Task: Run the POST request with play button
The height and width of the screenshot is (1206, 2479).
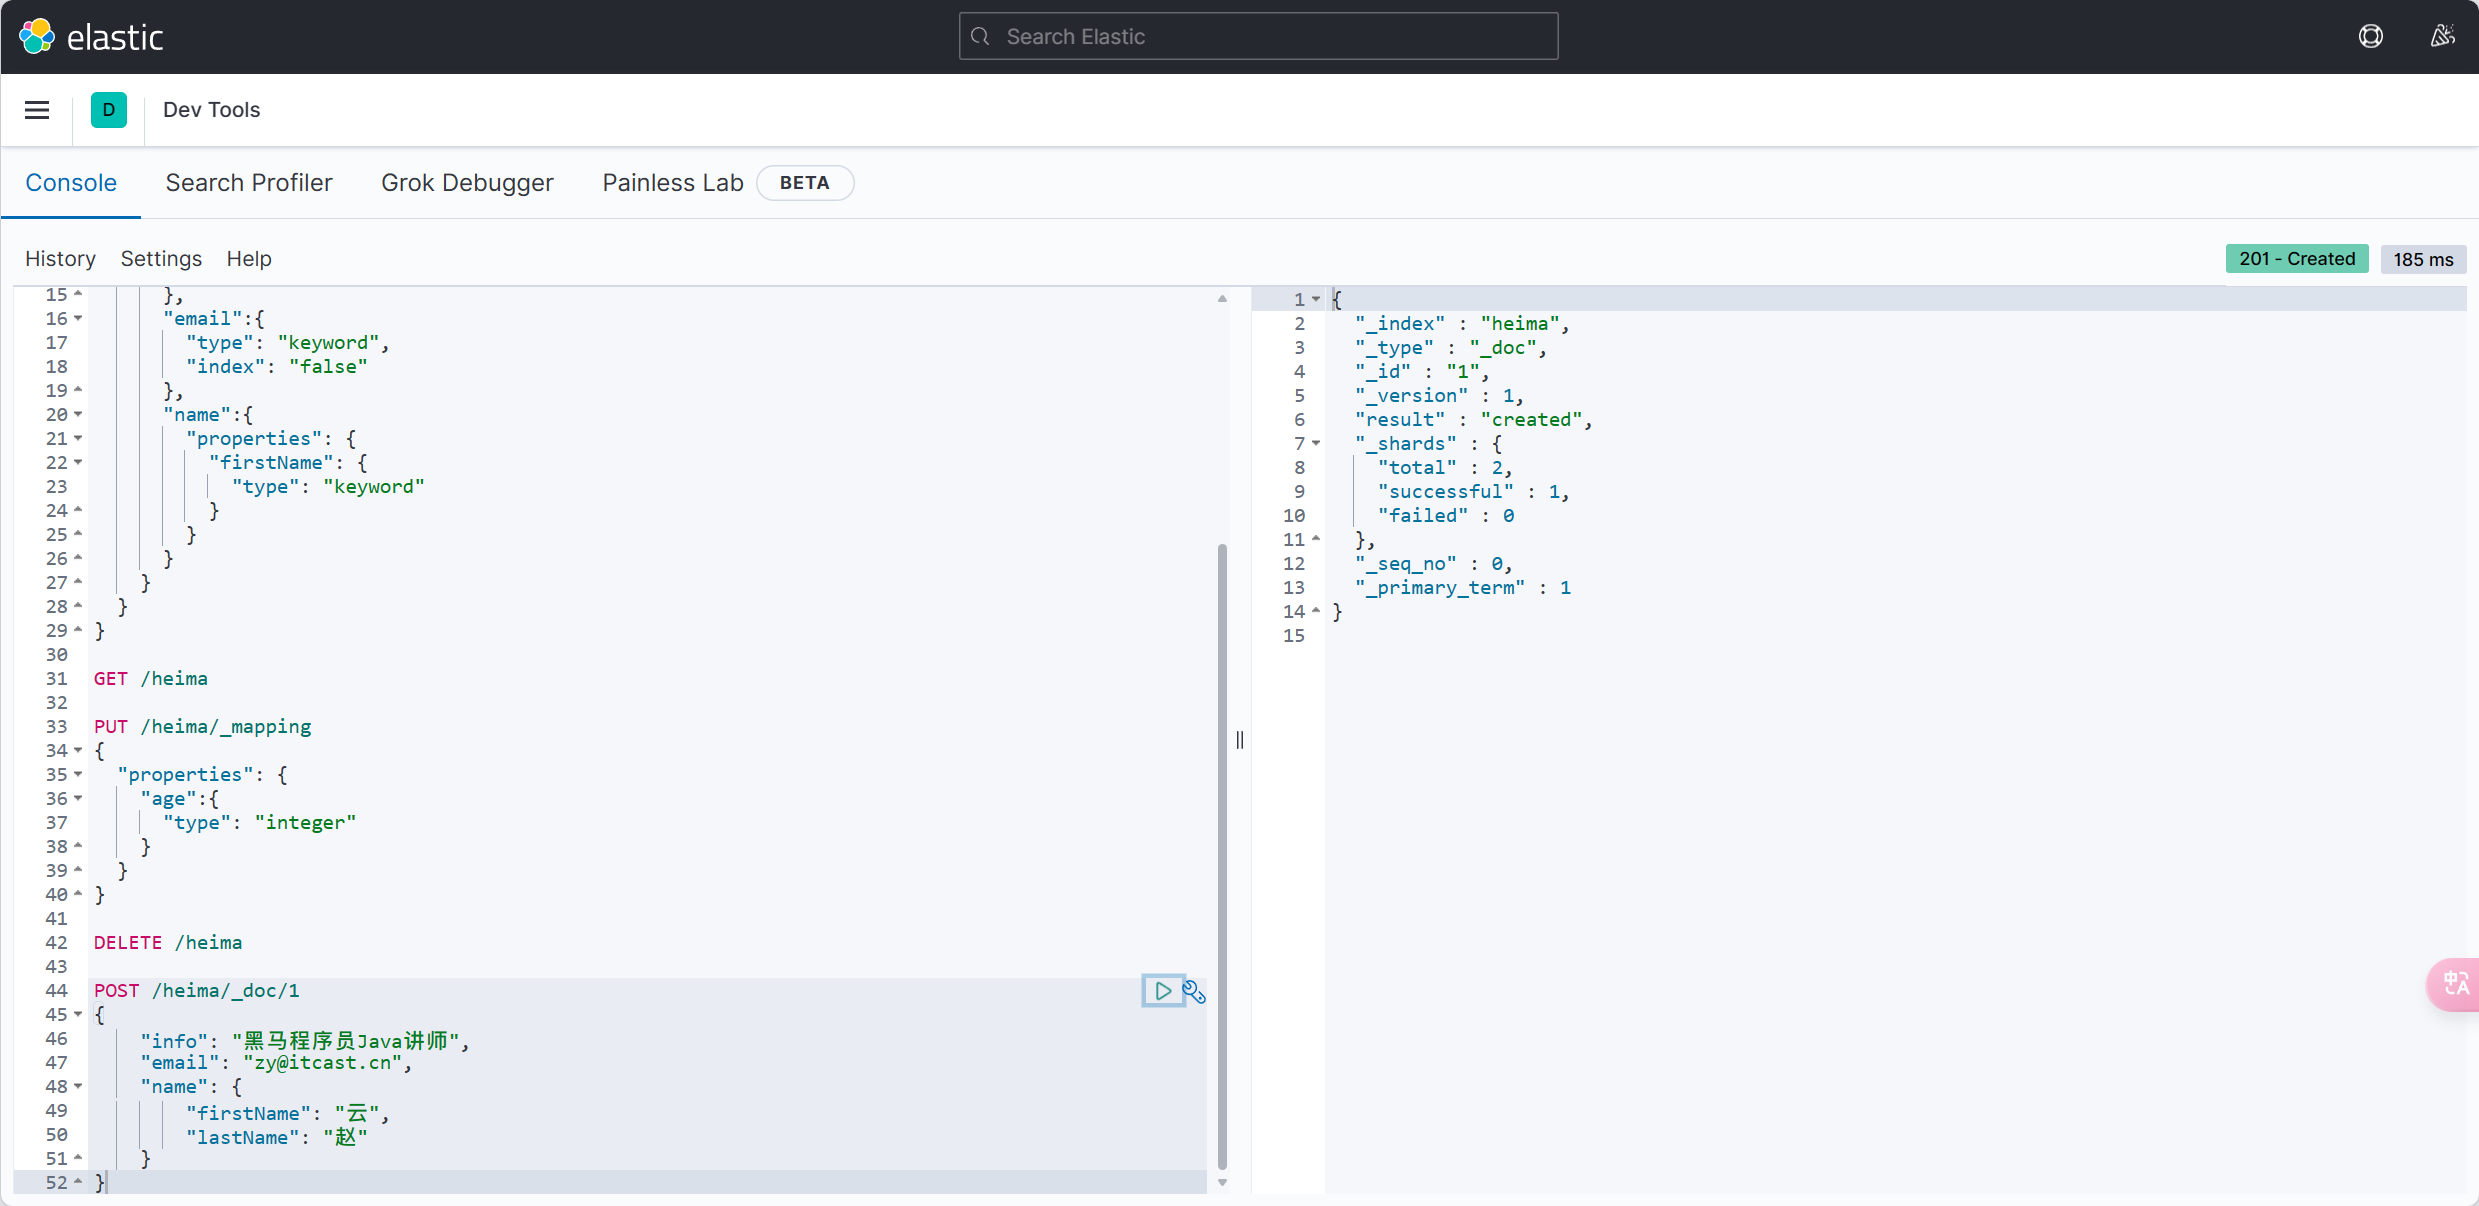Action: 1163,991
